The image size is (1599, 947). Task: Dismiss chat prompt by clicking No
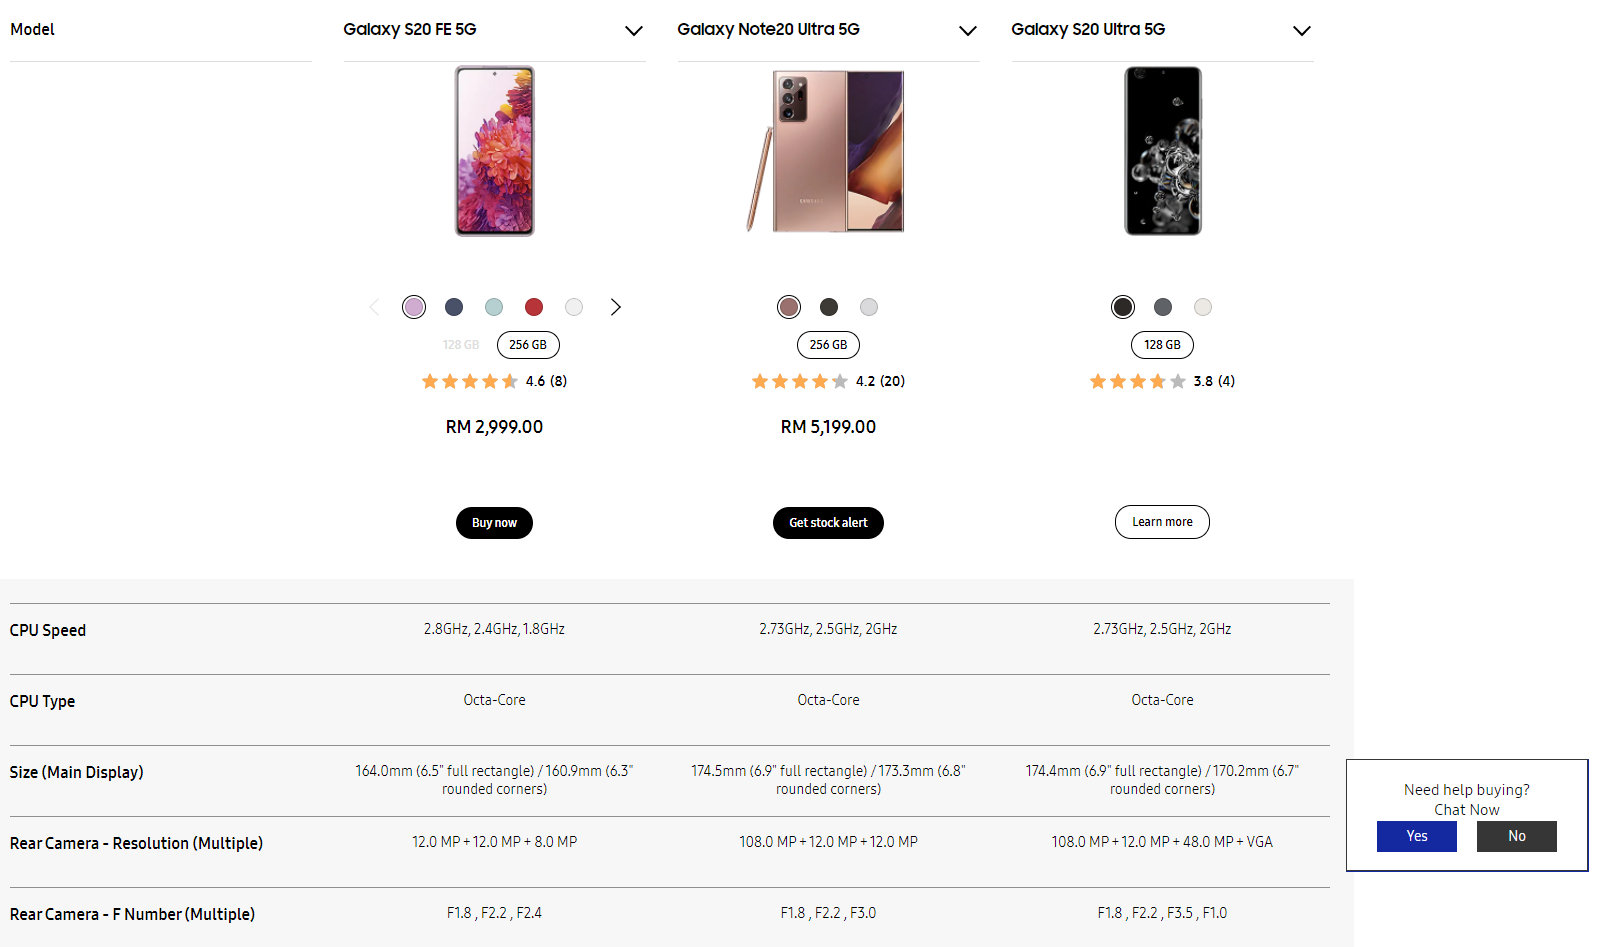click(1516, 836)
